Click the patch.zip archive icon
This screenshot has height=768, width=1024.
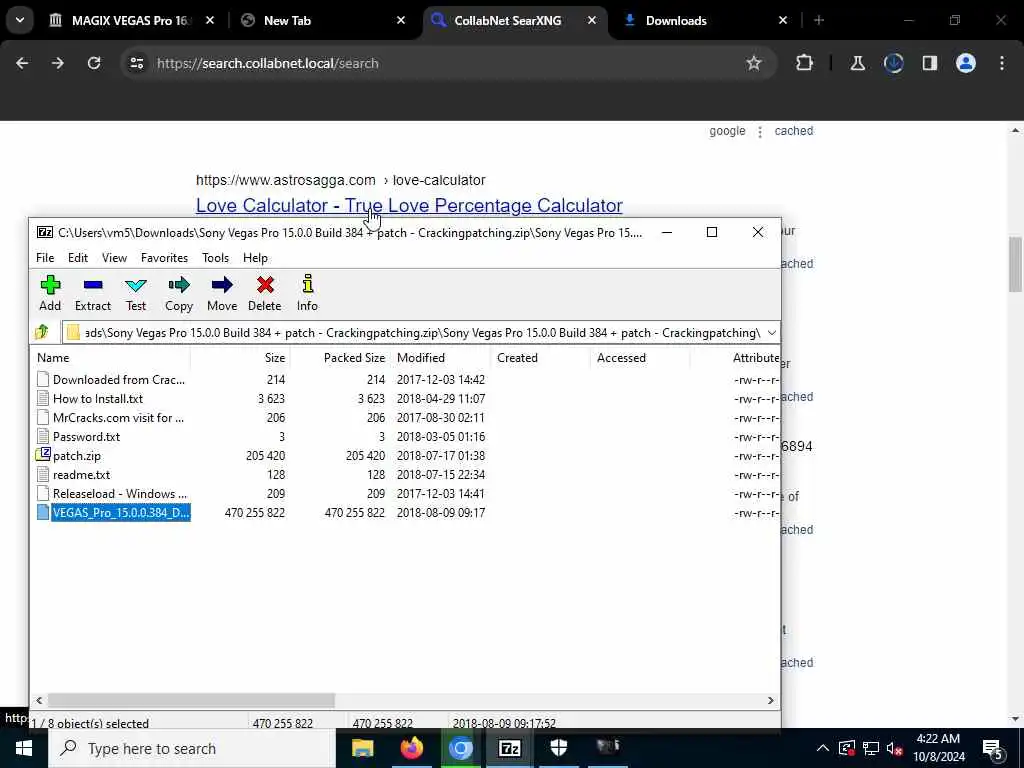click(x=43, y=455)
